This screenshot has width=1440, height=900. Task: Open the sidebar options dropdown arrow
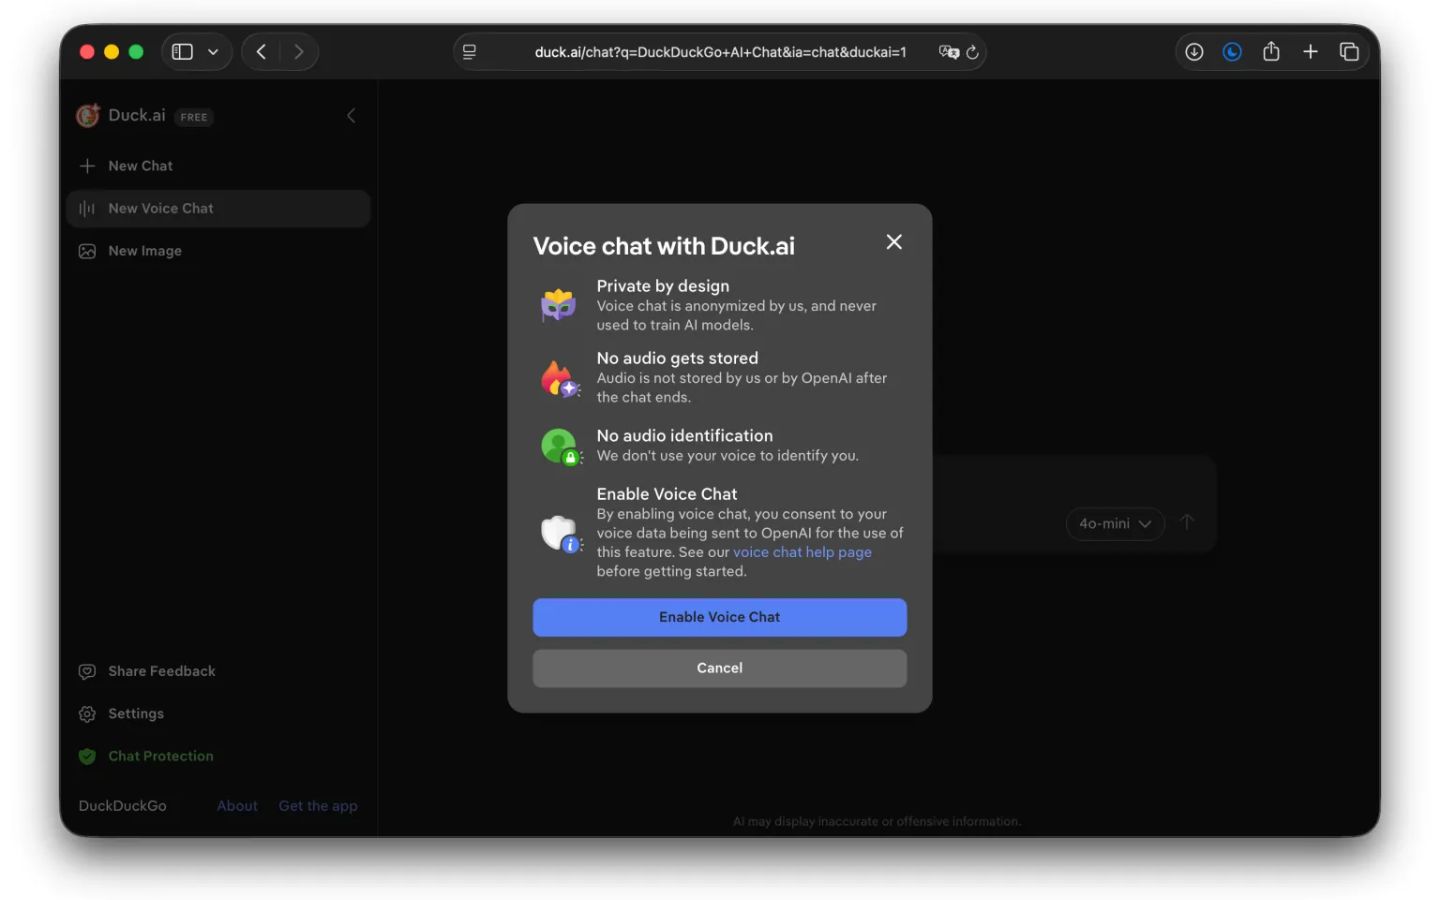click(x=213, y=52)
